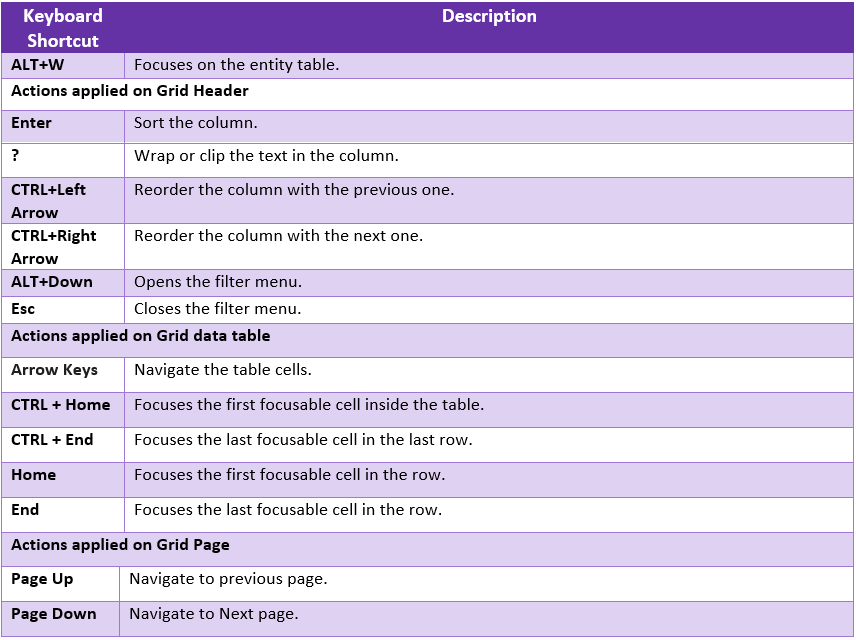This screenshot has height=640, width=856.
Task: Select the question mark shortcut cell
Action: pyautogui.click(x=16, y=156)
